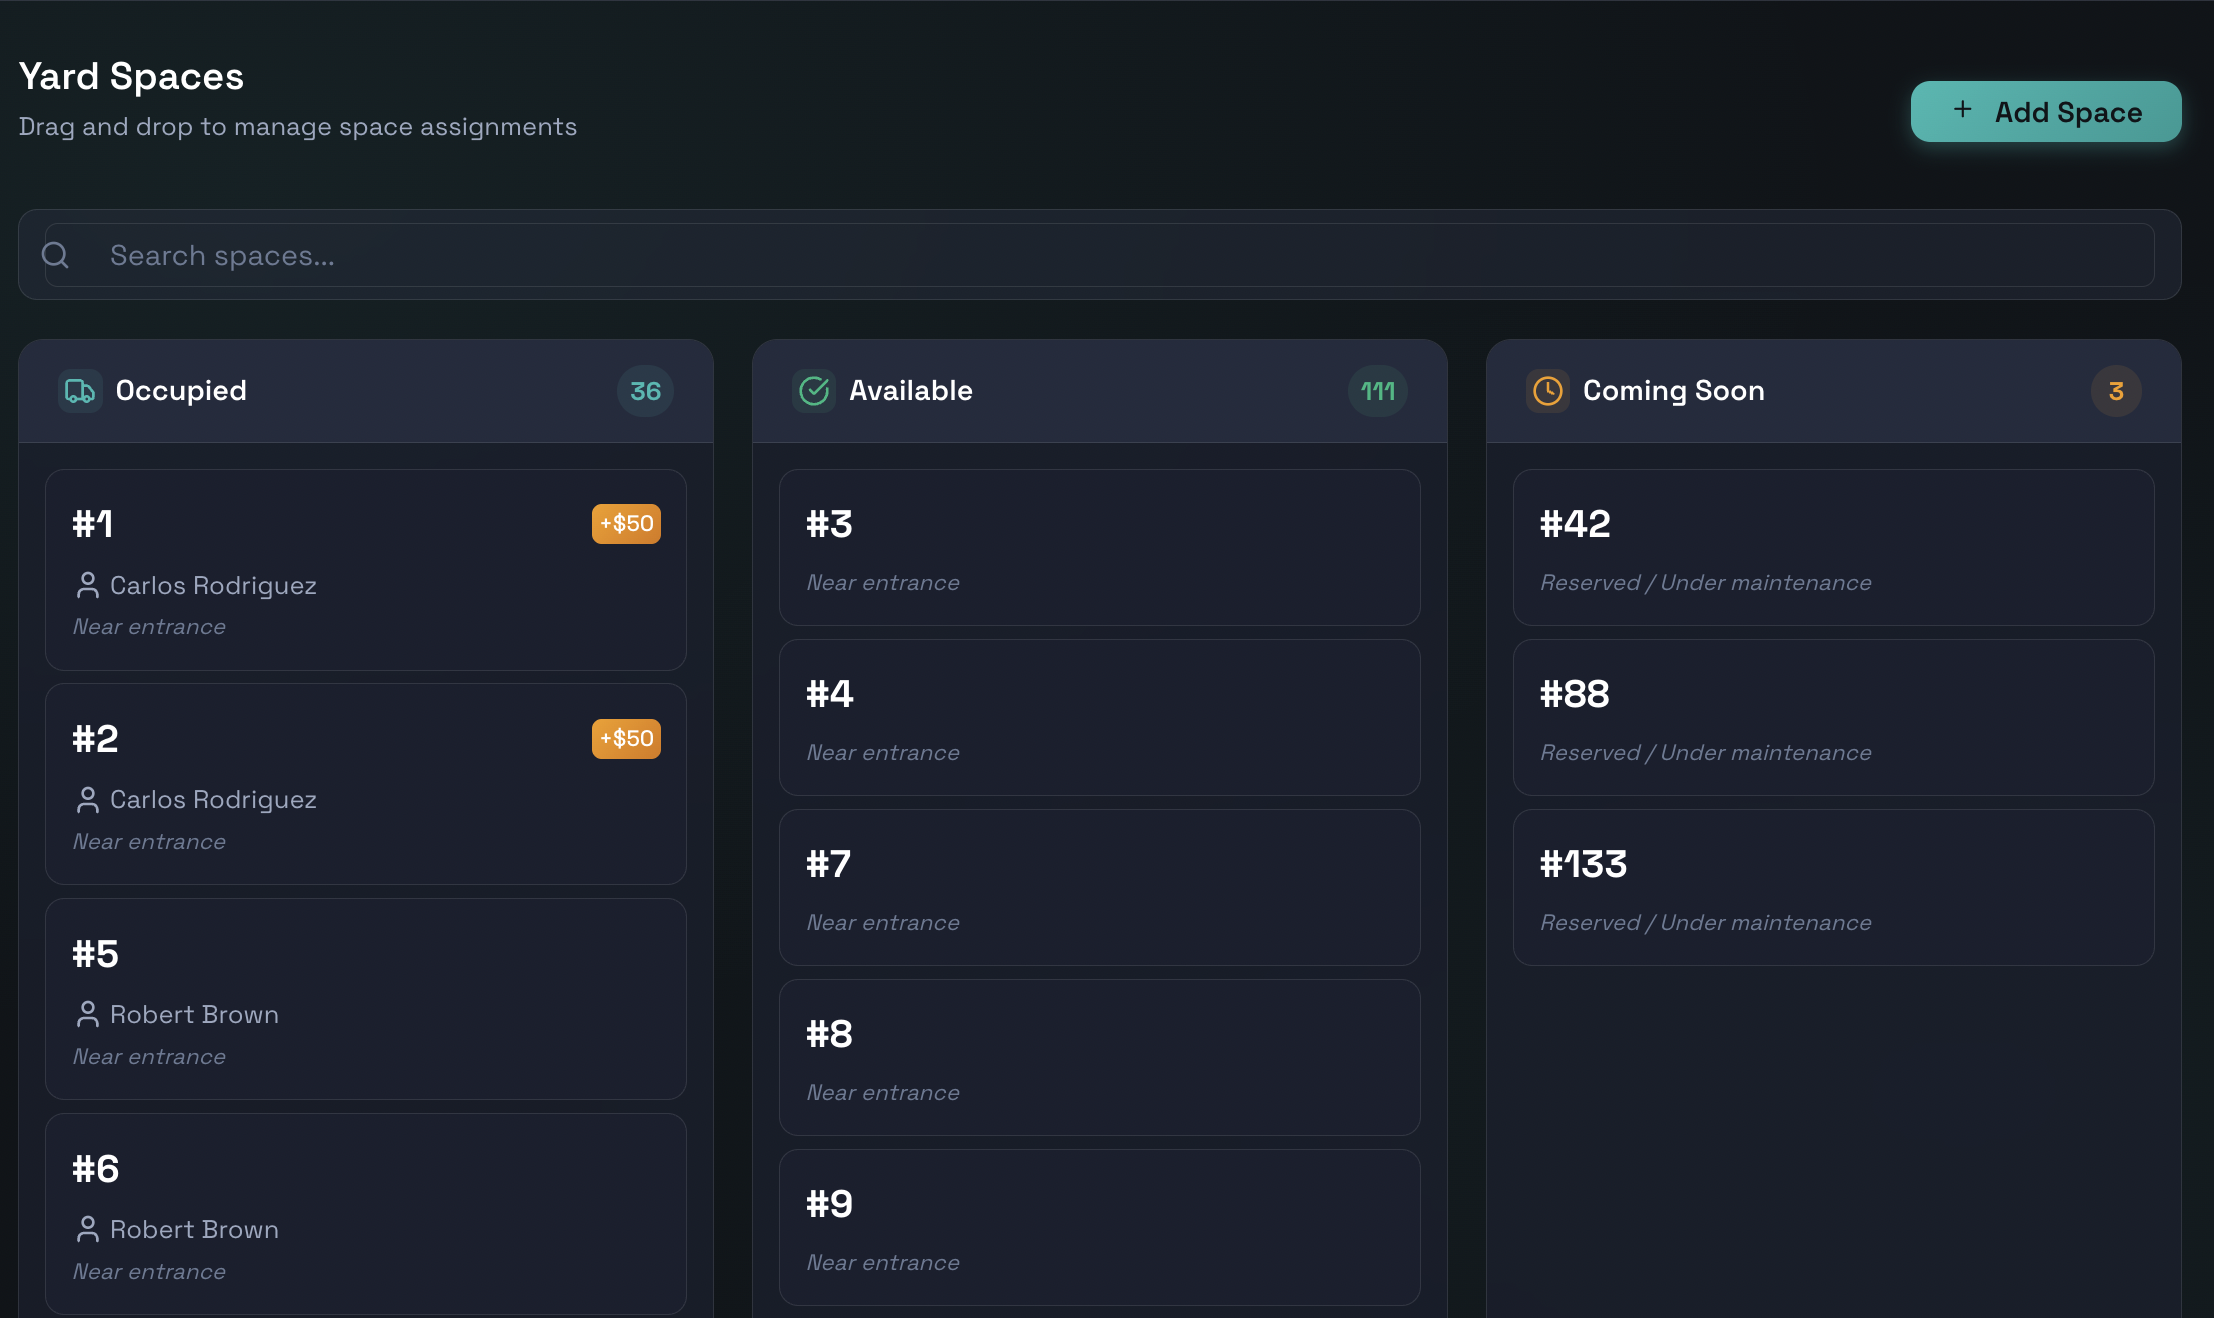Click the Available count badge 111

1377,391
